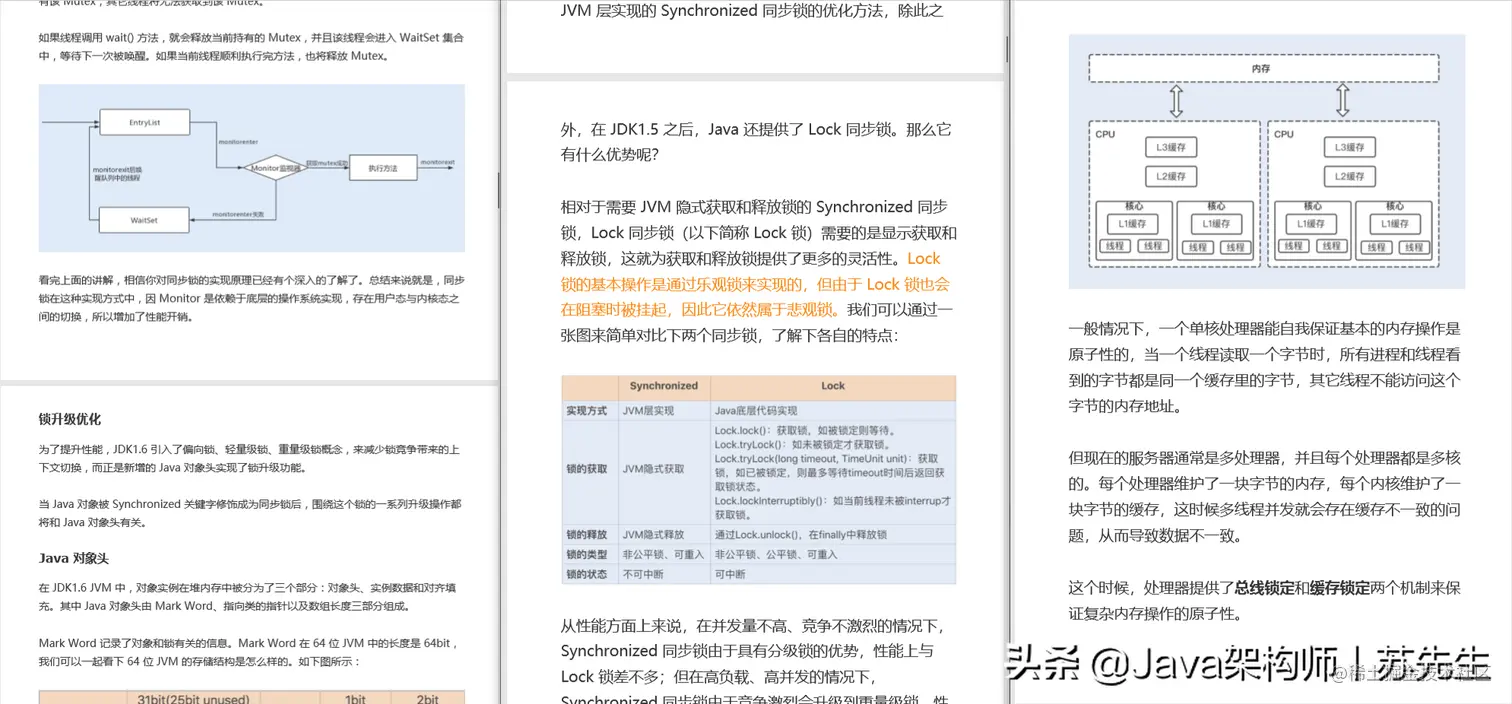Click the 31bit(25bit unused) table header cell
Image resolution: width=1512 pixels, height=704 pixels.
coord(193,699)
